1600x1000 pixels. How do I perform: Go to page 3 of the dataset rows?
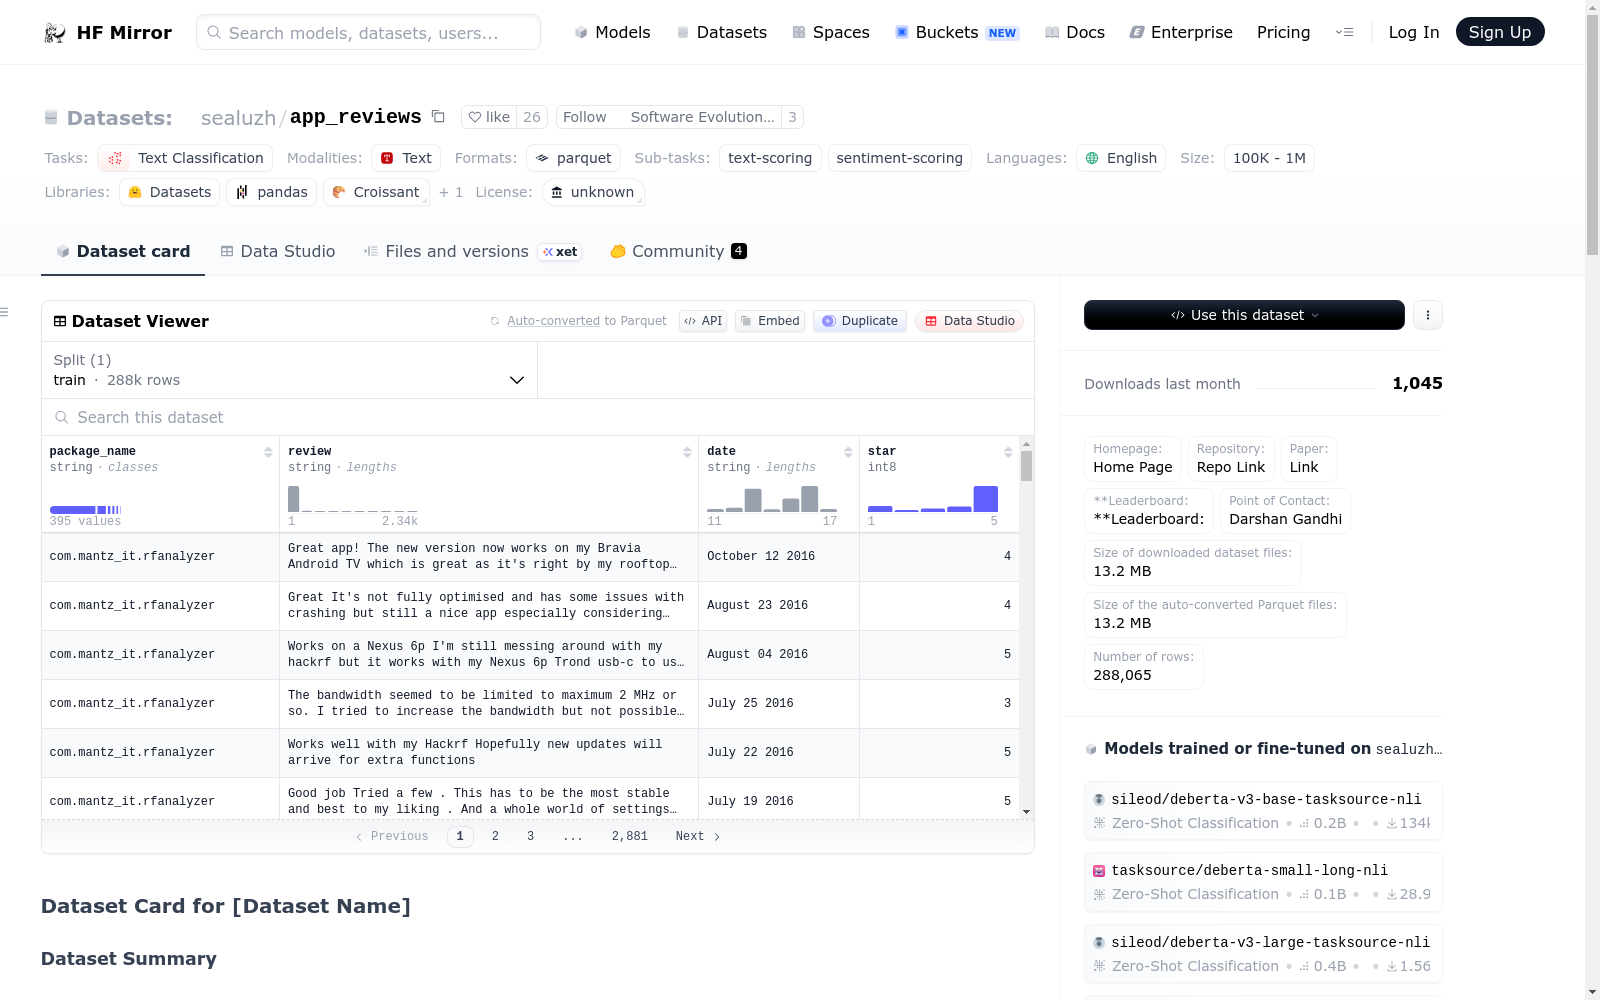(x=530, y=836)
